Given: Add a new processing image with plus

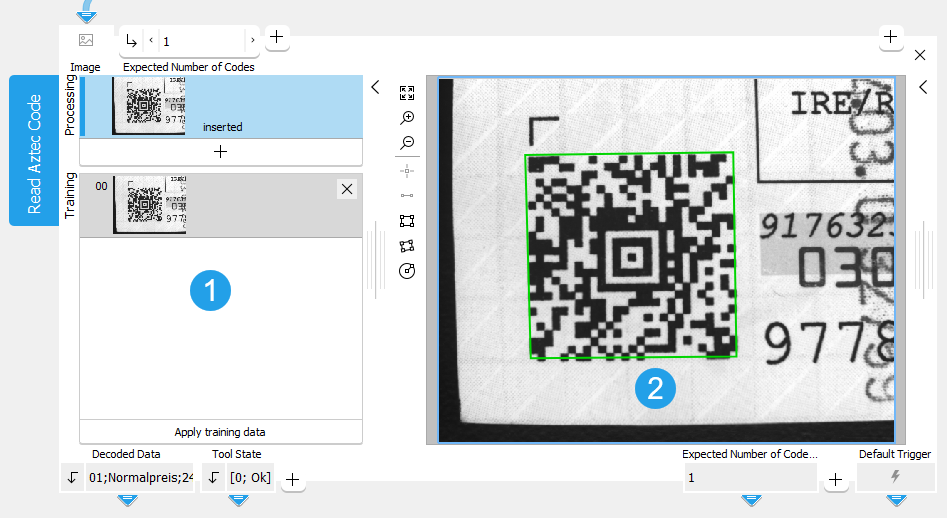Looking at the screenshot, I should coord(221,151).
